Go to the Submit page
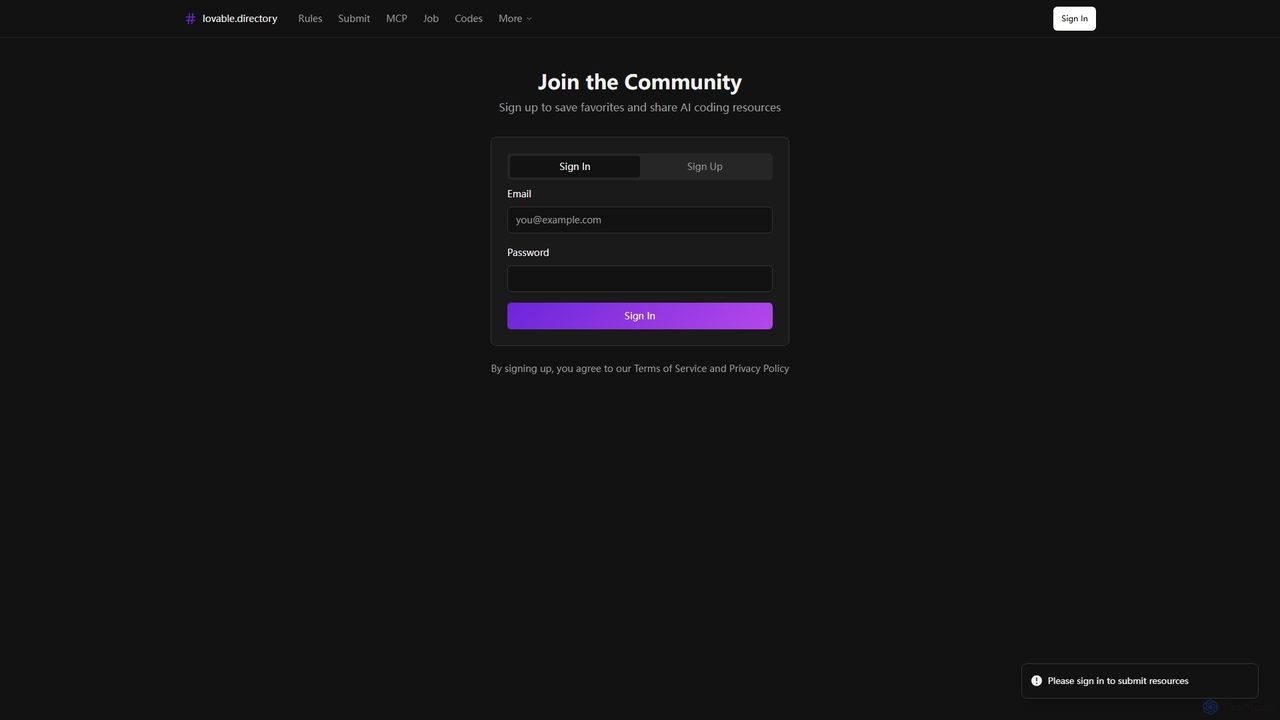This screenshot has width=1280, height=720. click(x=354, y=19)
